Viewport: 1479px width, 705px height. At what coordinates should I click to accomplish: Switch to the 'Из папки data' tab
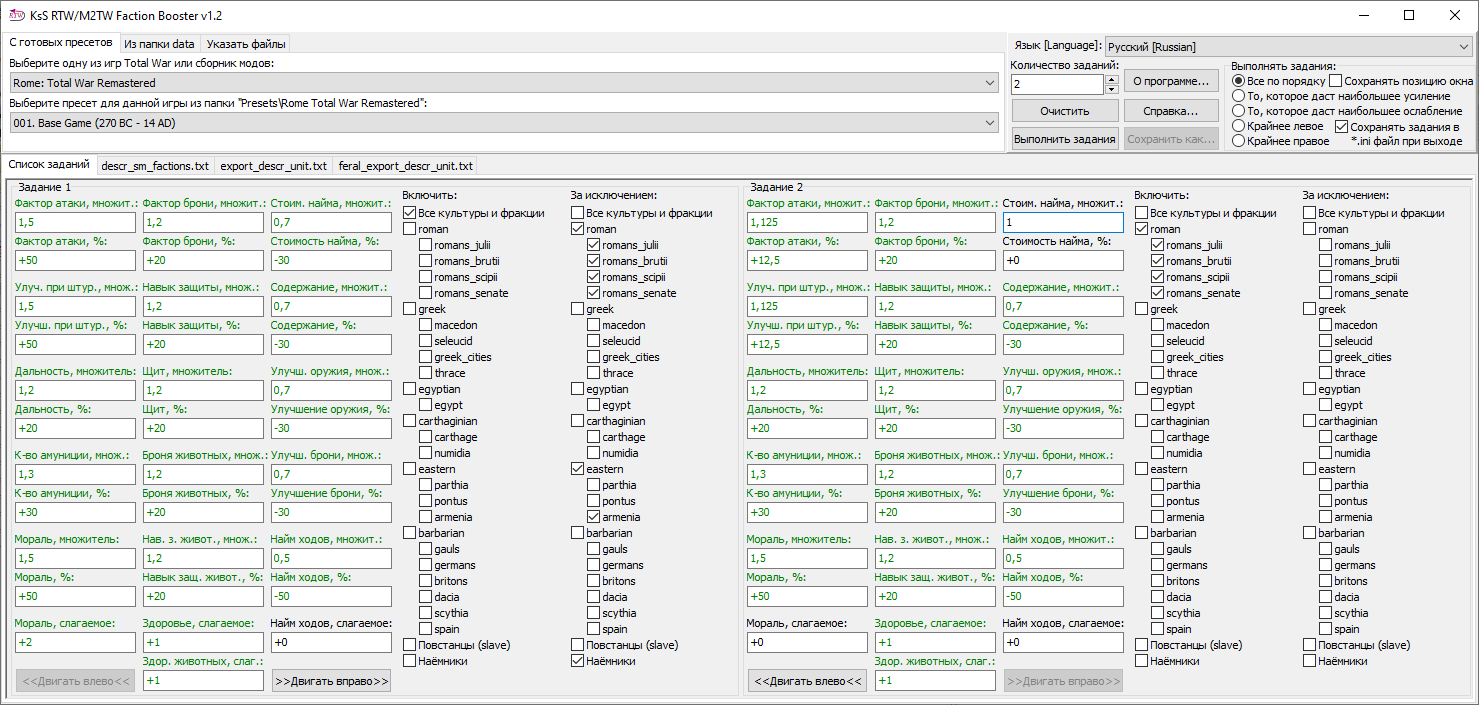coord(160,44)
